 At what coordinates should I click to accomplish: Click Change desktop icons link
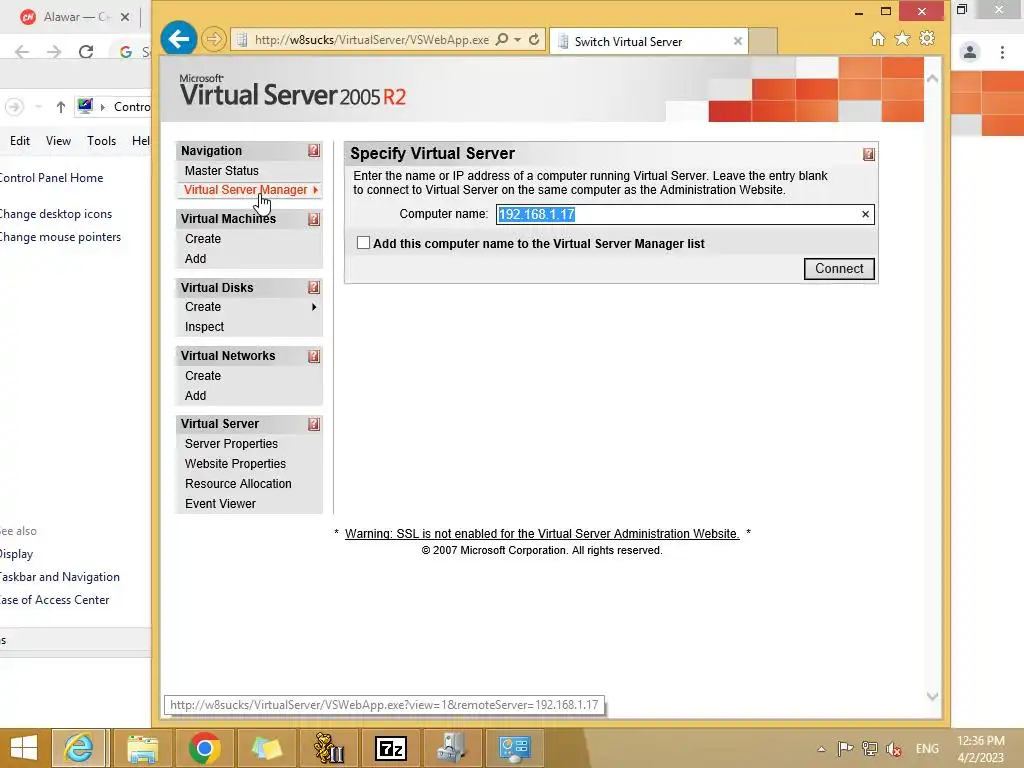coord(56,214)
